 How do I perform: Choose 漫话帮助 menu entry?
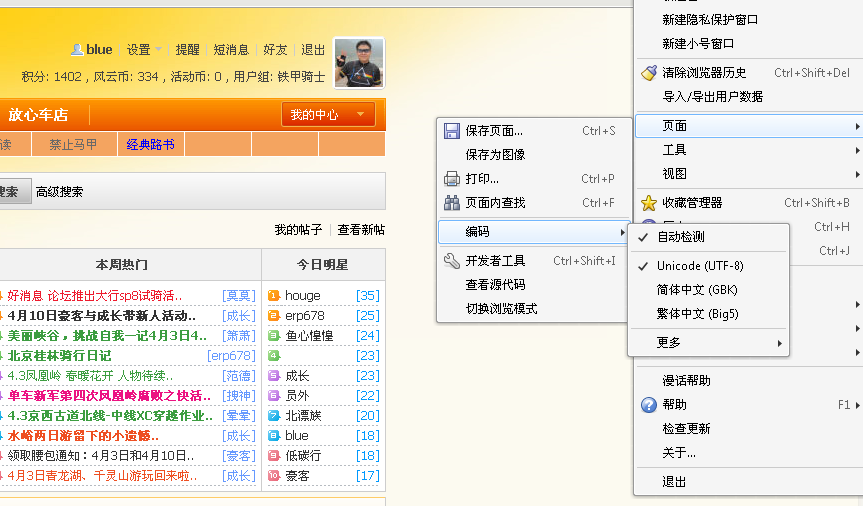(x=749, y=380)
